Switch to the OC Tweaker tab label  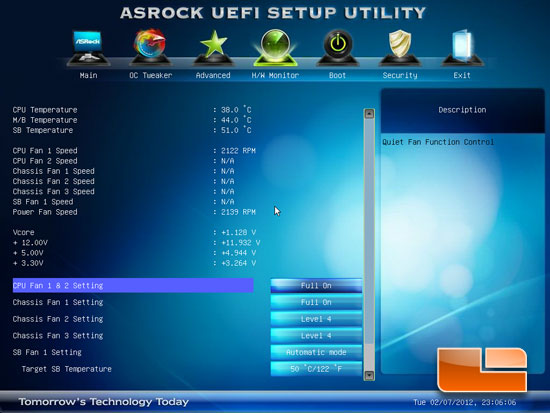point(150,75)
